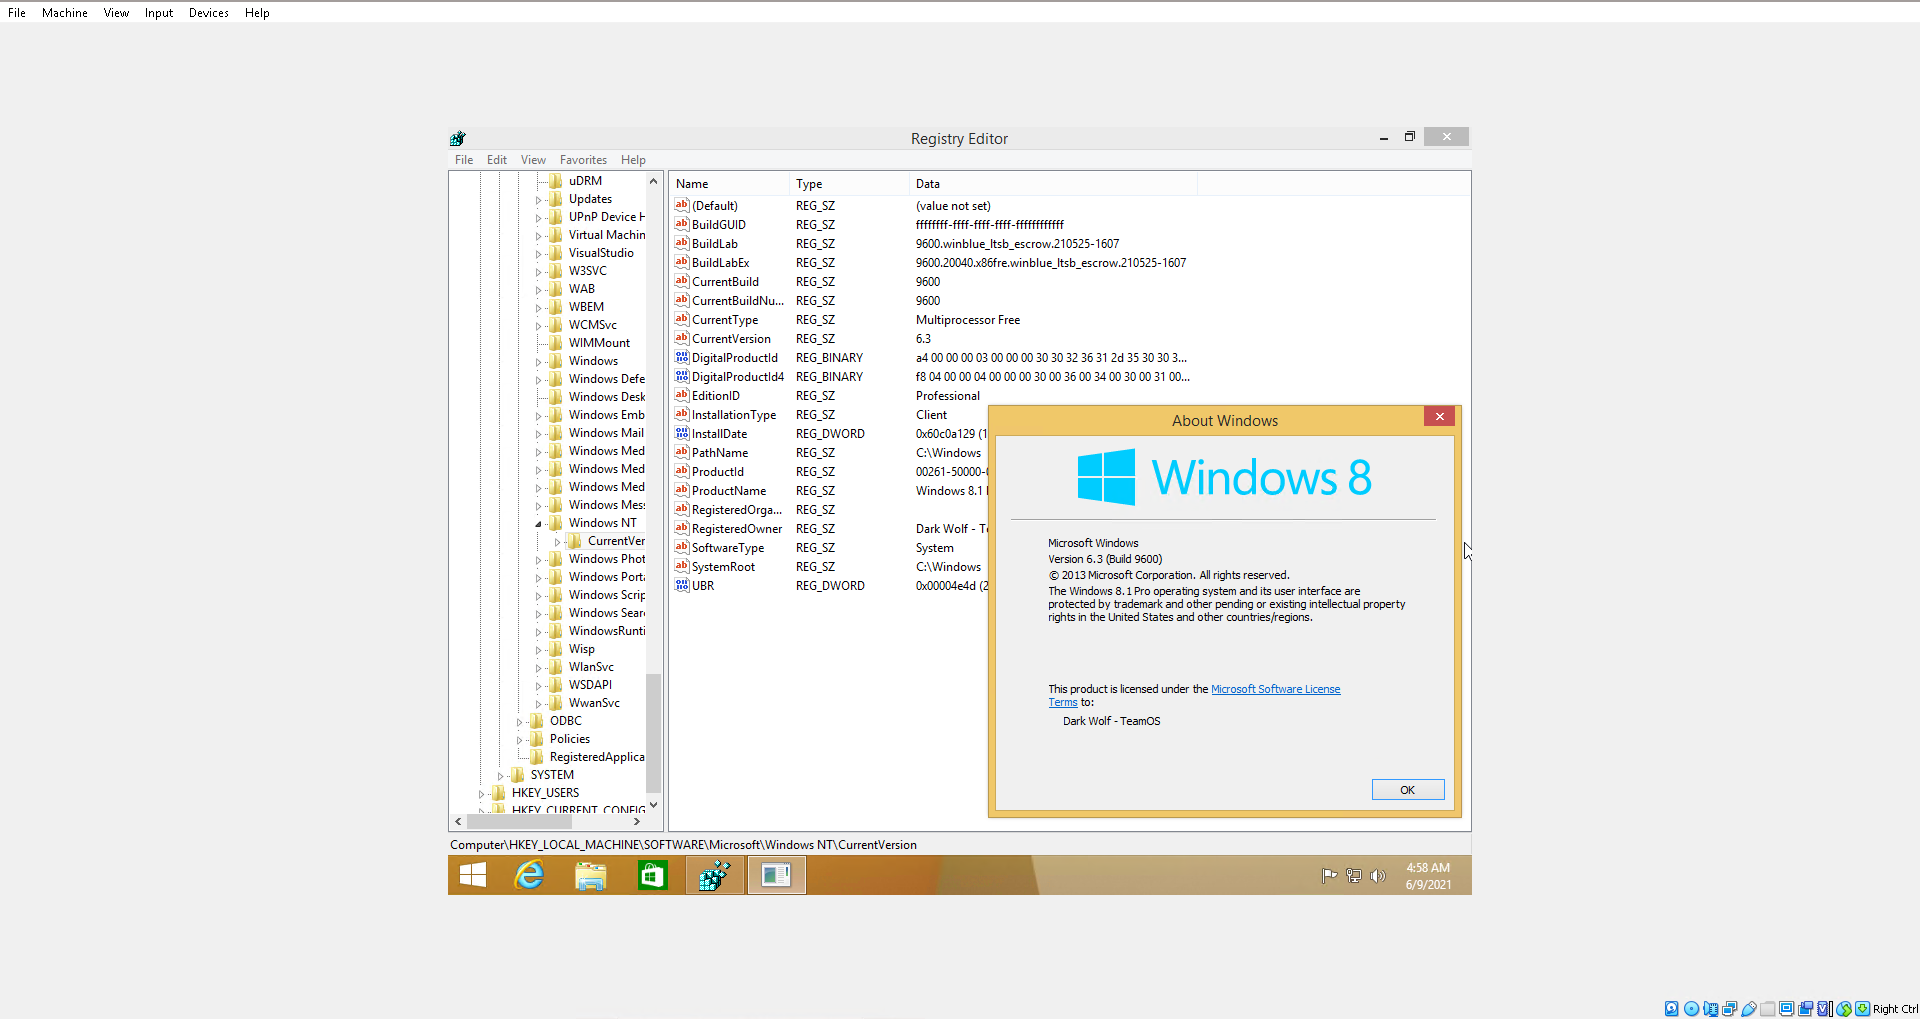1920x1019 pixels.
Task: Expand the WBEM key arrow
Action: point(538,307)
